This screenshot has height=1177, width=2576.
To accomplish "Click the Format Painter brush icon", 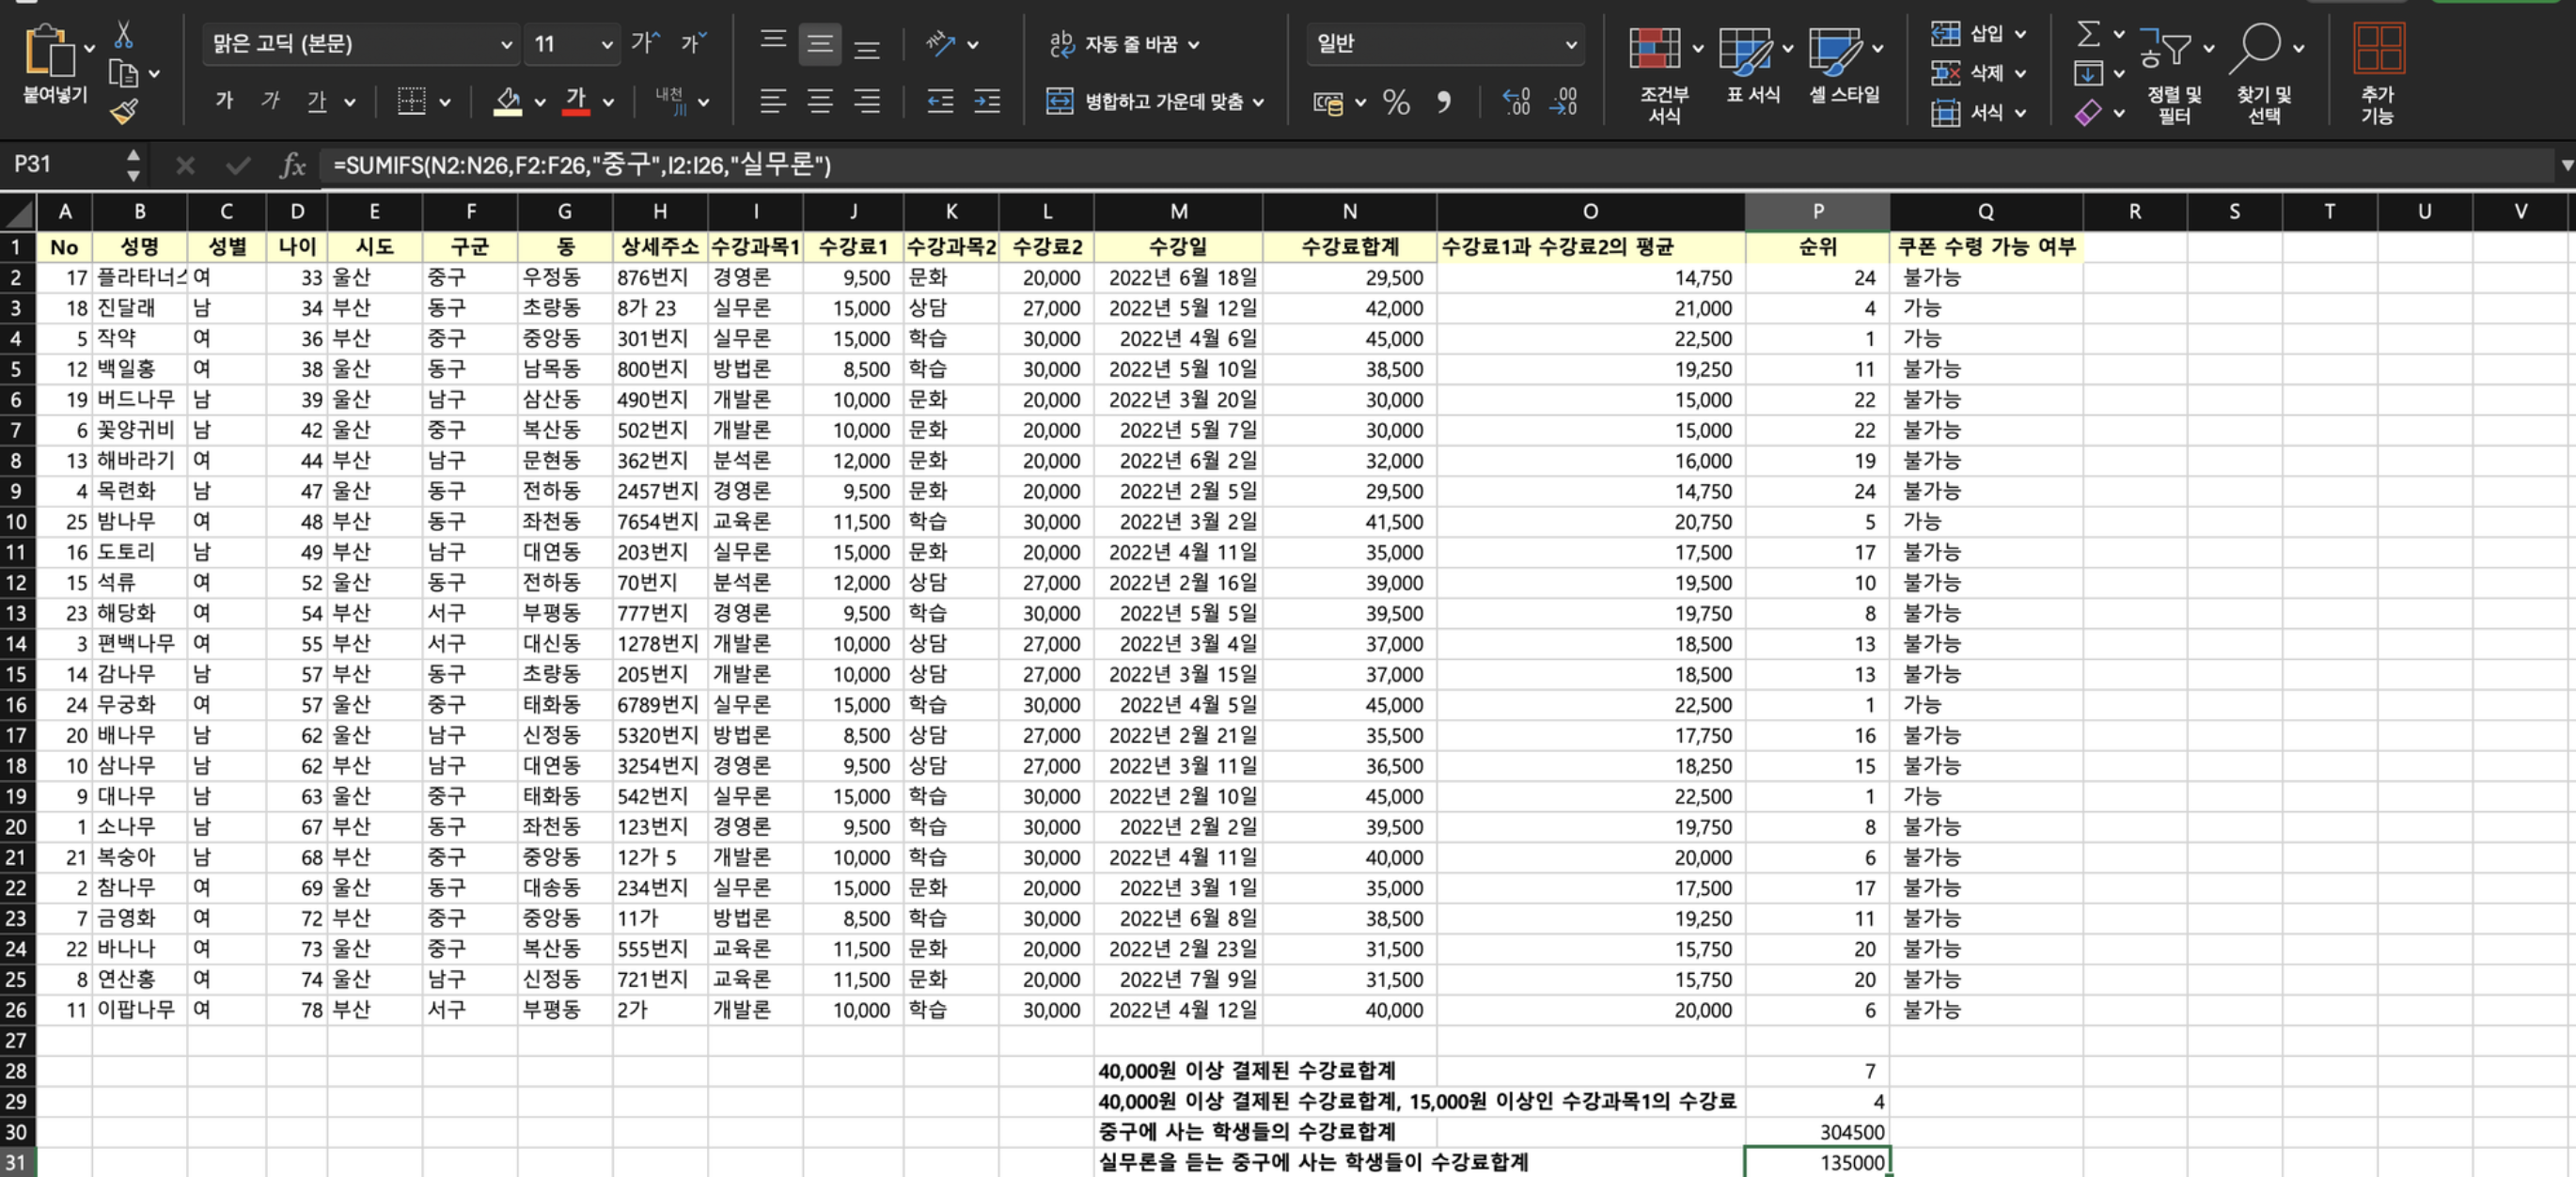I will coord(124,111).
